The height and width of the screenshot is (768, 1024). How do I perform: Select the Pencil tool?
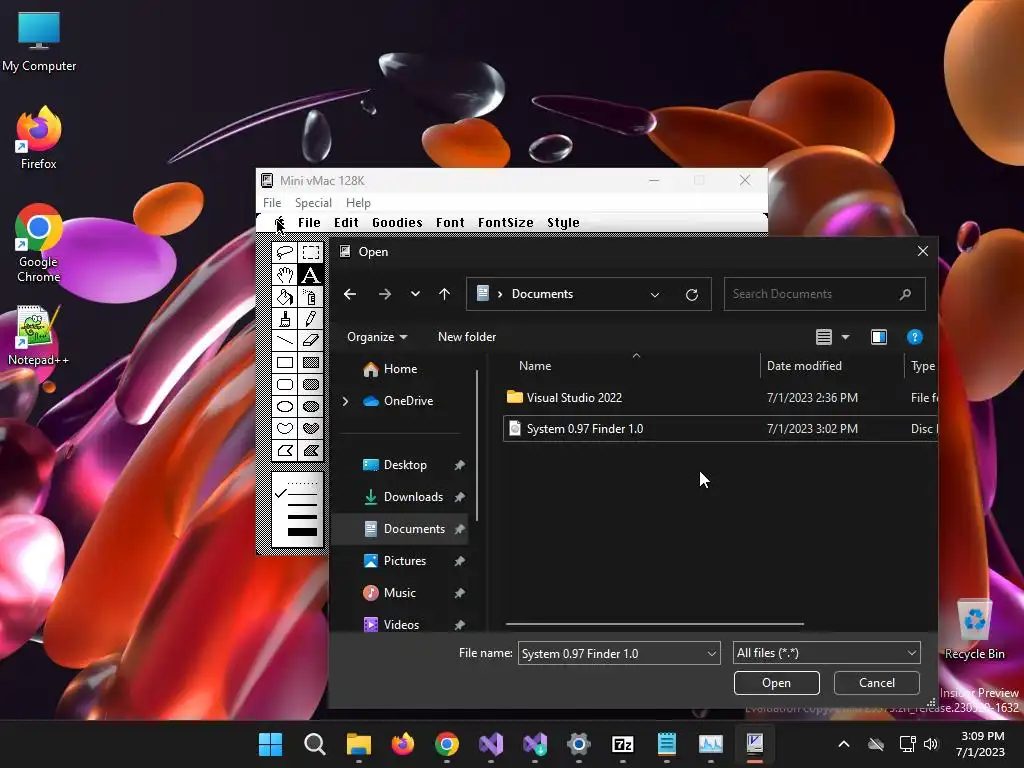tap(311, 319)
